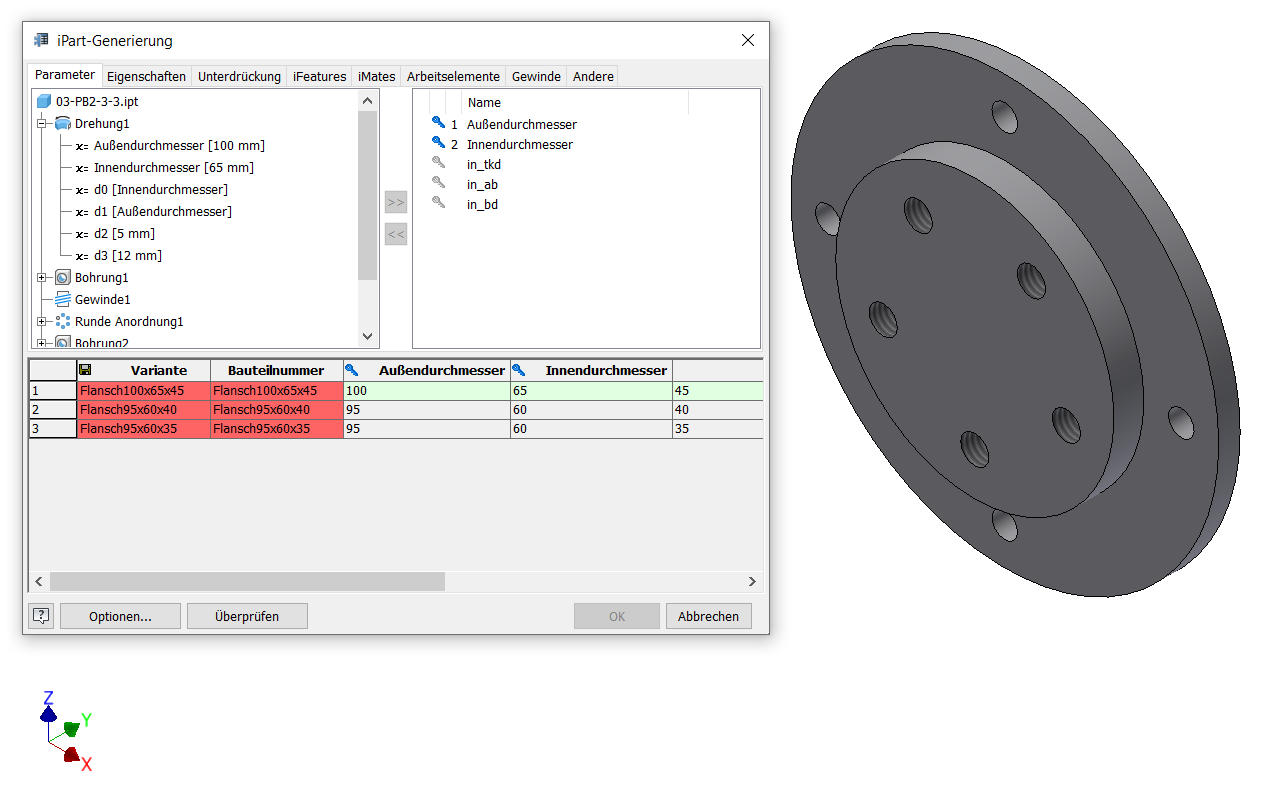This screenshot has height=786, width=1263.
Task: Switch to the Unterdrückung tab
Action: [x=239, y=76]
